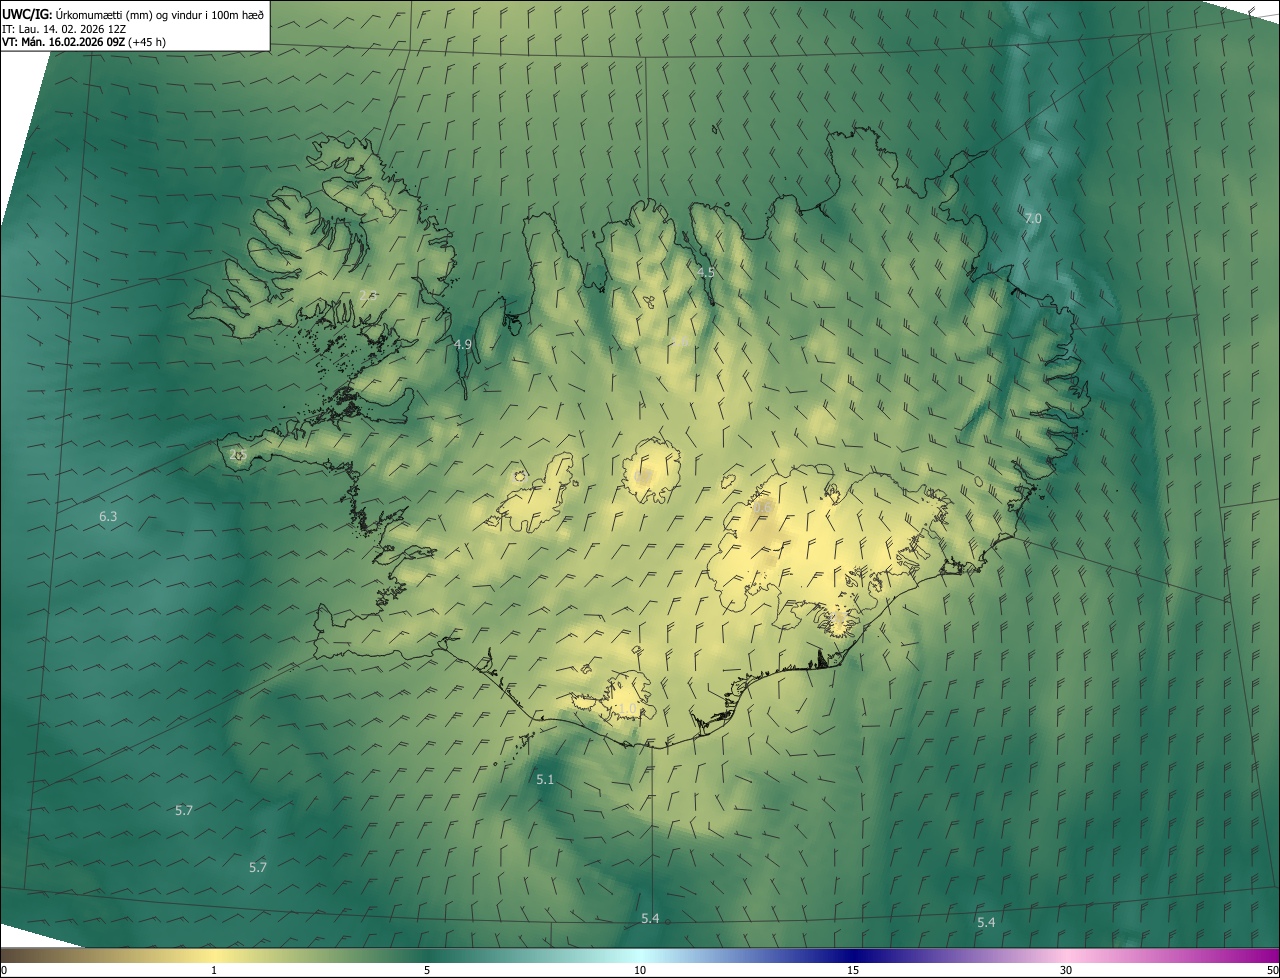Pick the "15" tick label on the colour scale

853,970
